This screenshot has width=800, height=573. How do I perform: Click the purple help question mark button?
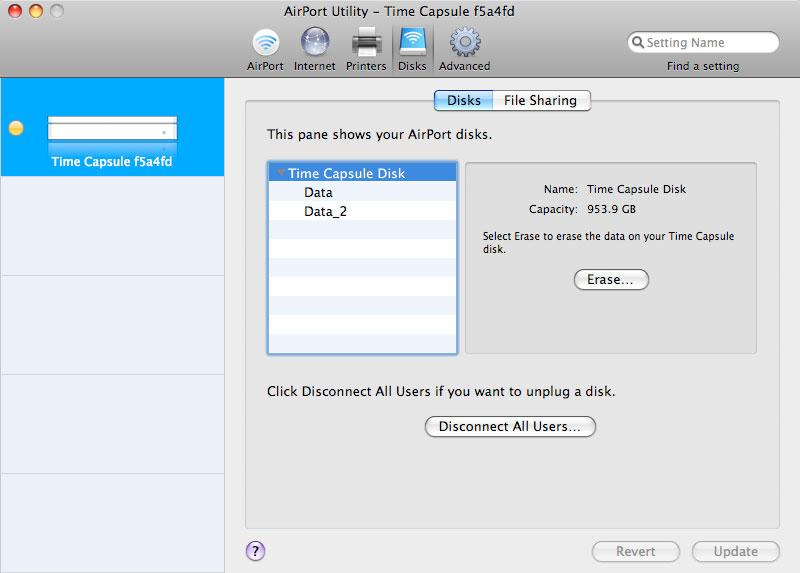[255, 551]
